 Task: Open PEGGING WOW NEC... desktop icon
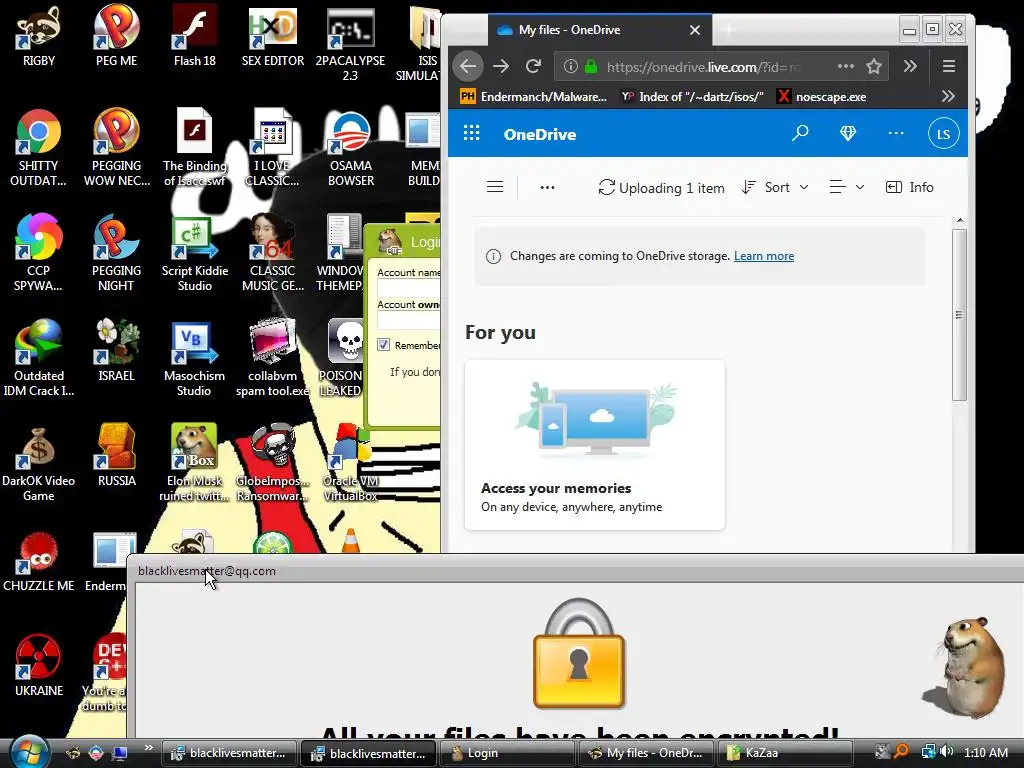click(116, 148)
